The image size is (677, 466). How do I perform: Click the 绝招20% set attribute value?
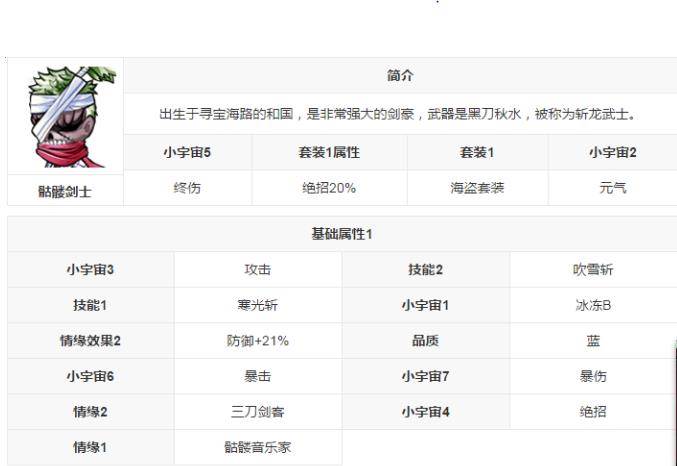coord(329,188)
